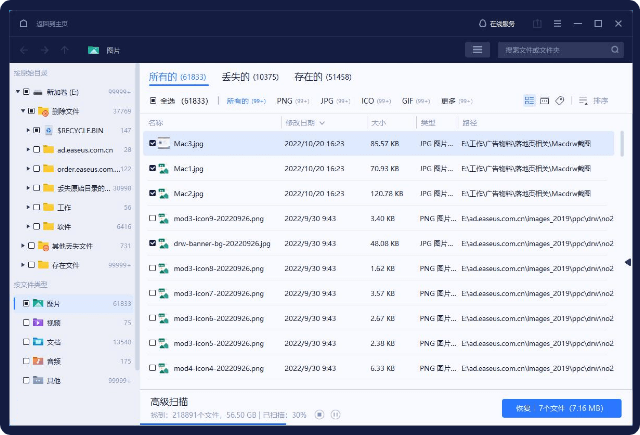
Task: Switch to the detail list view icon
Action: click(x=529, y=101)
